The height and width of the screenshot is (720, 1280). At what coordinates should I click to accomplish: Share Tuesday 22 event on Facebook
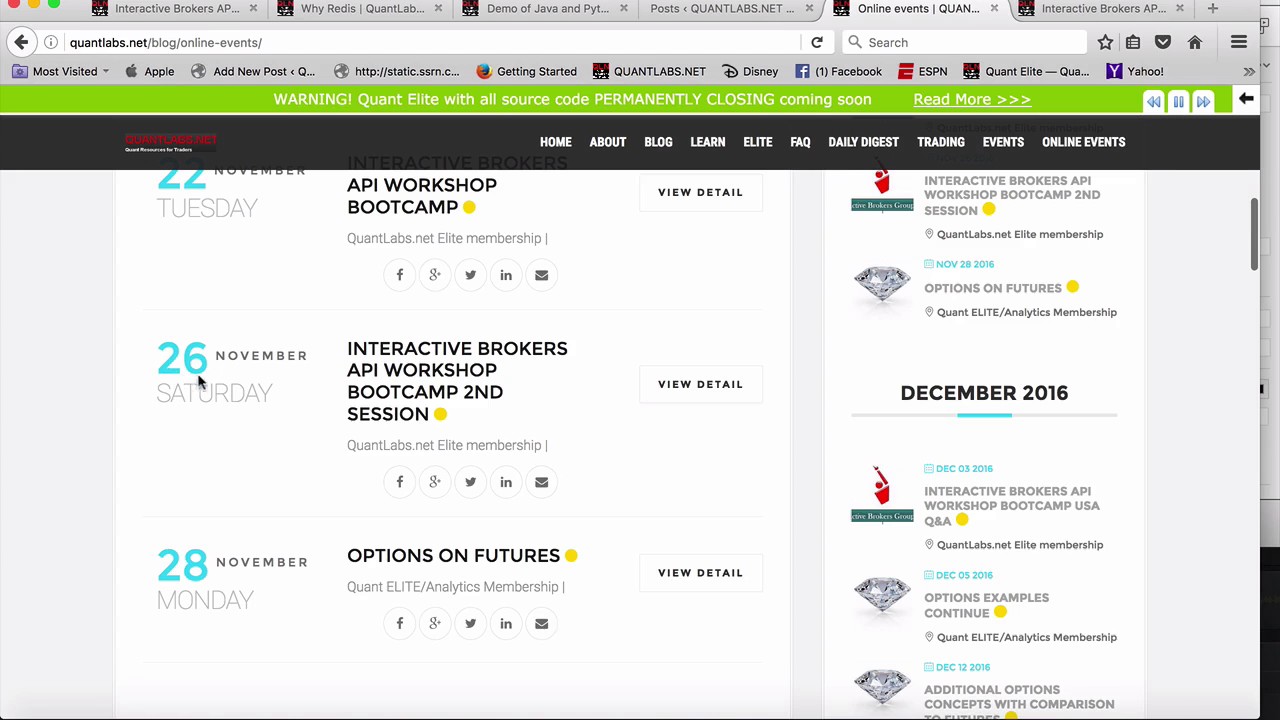(399, 275)
